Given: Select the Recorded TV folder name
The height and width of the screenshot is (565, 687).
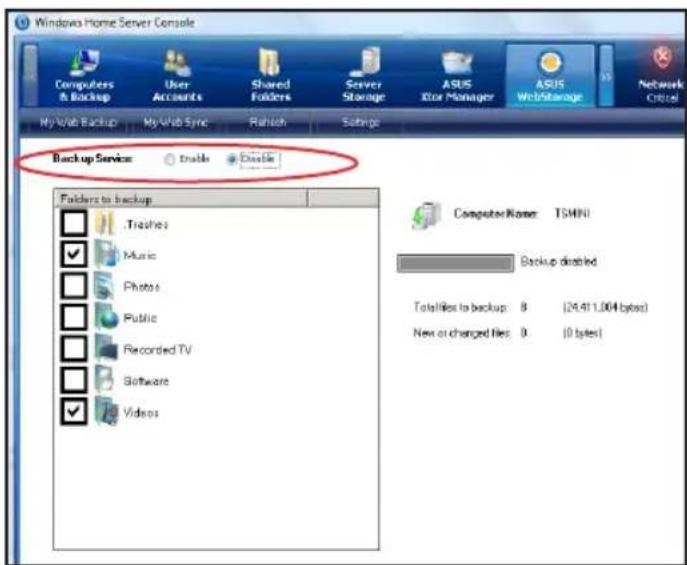Looking at the screenshot, I should (157, 350).
